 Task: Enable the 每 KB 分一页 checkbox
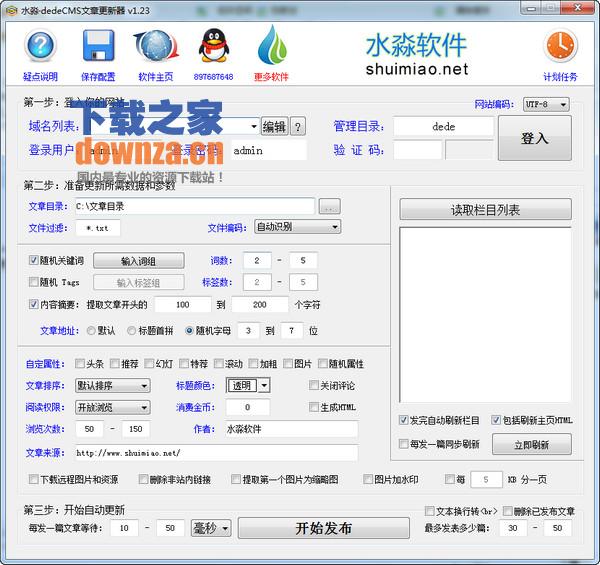[450, 479]
